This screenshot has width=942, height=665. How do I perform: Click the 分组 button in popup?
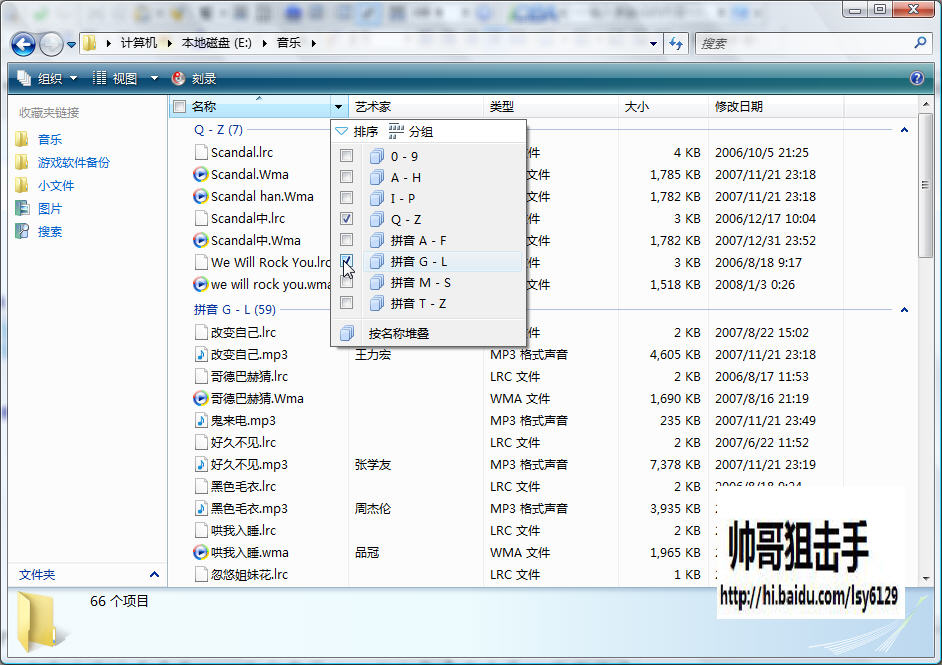(411, 131)
